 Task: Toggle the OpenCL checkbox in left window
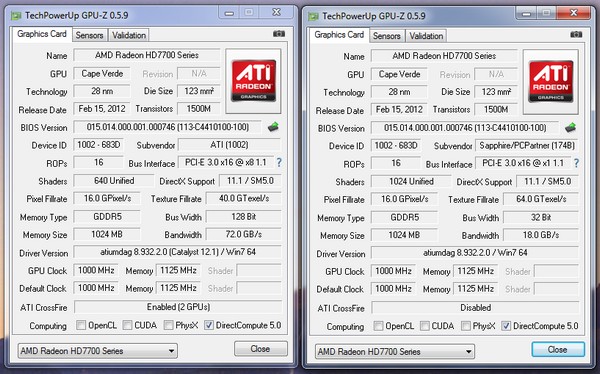[x=81, y=325]
